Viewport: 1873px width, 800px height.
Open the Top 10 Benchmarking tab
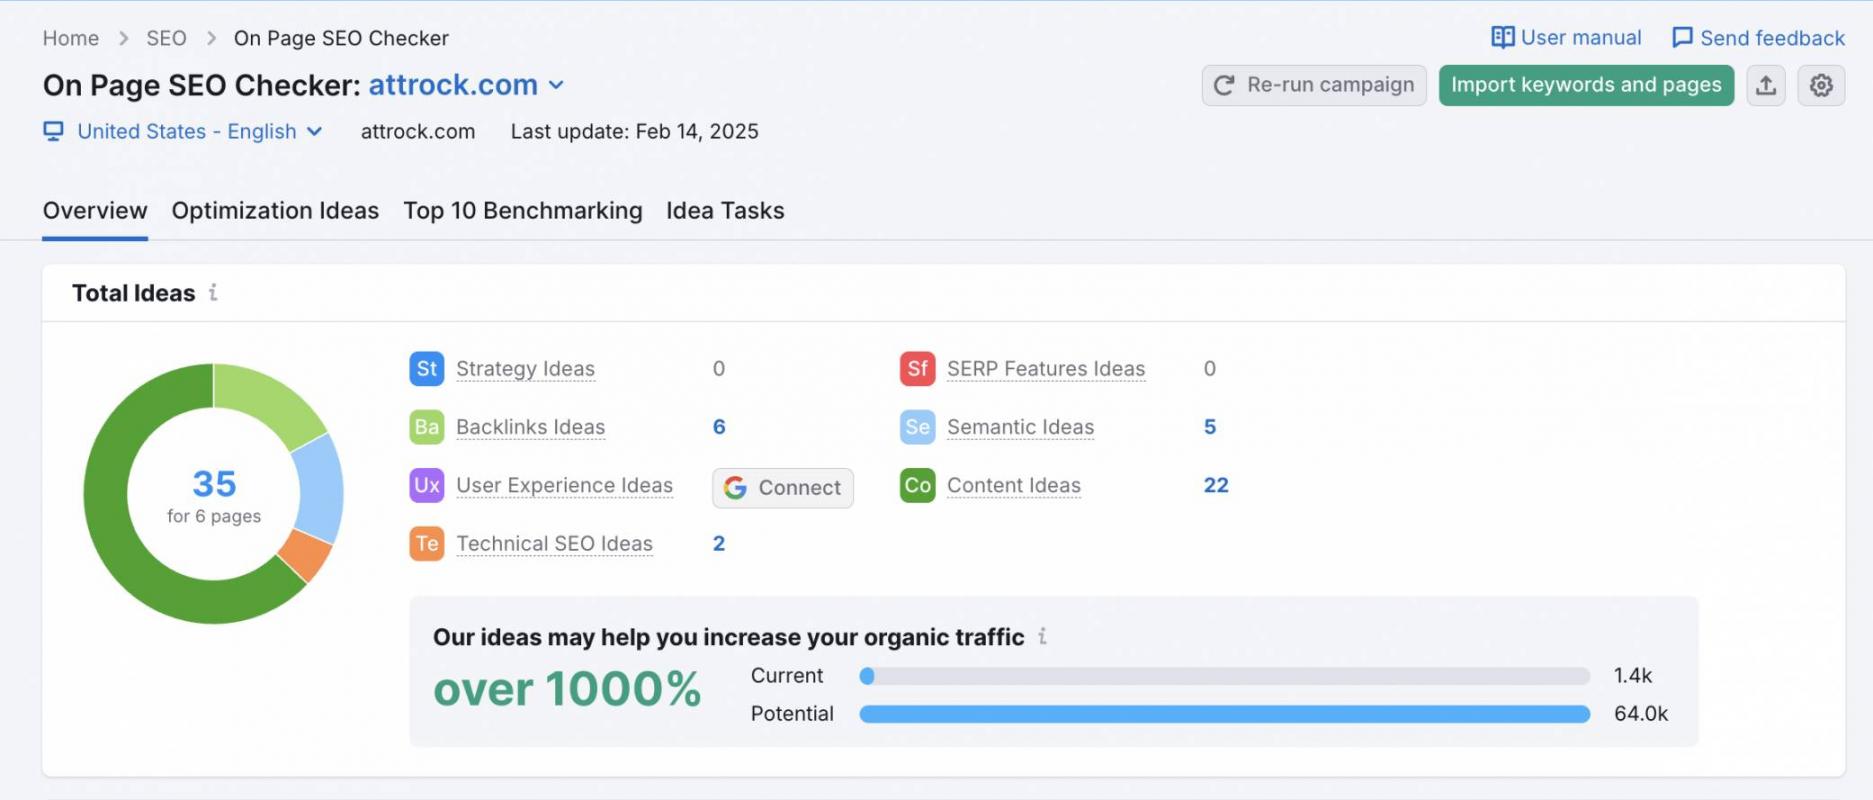click(523, 210)
